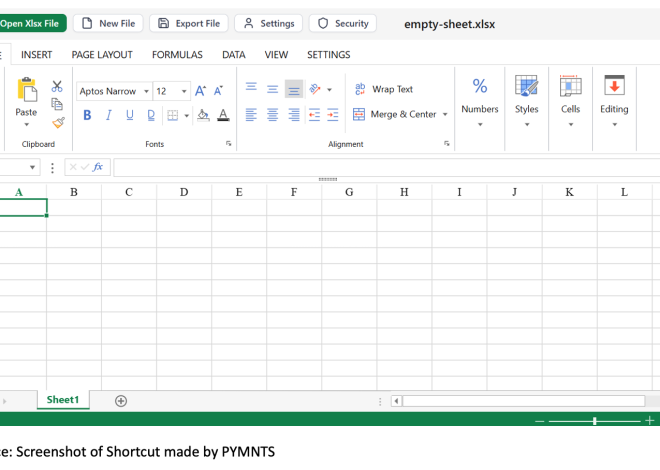Increase font size with the large A icon
The height and width of the screenshot is (470, 660).
point(200,91)
